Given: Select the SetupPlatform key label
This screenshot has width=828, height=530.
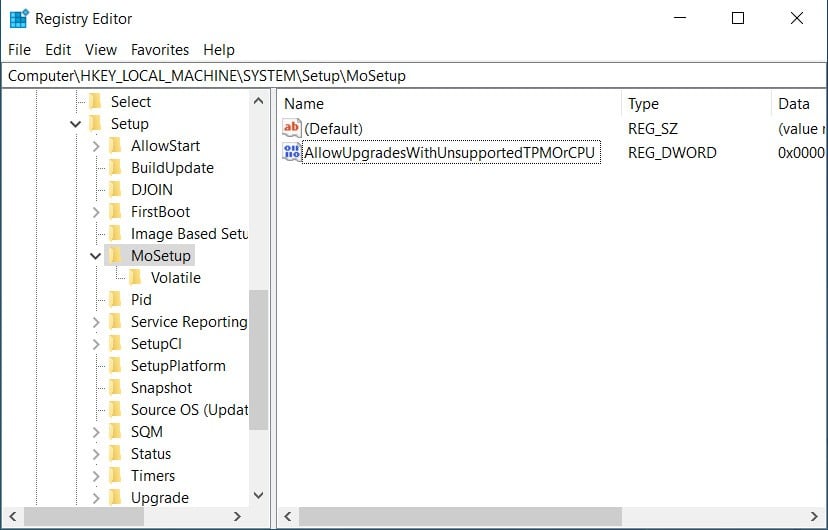Looking at the screenshot, I should pyautogui.click(x=178, y=366).
